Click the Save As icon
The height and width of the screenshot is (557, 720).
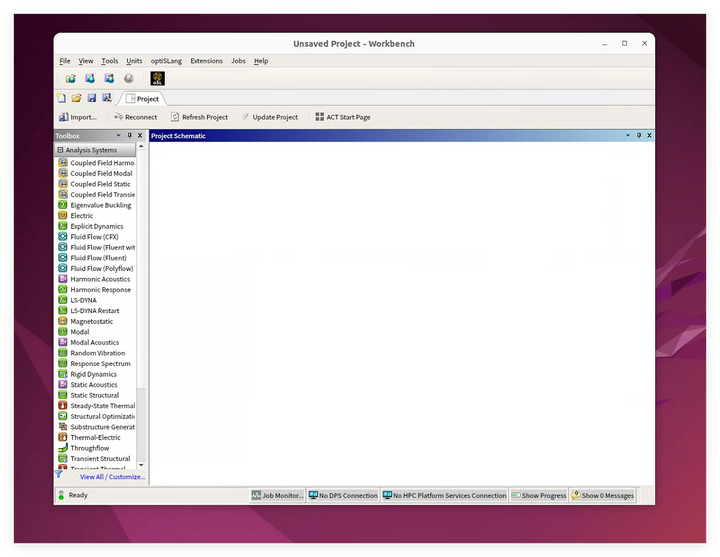(107, 98)
